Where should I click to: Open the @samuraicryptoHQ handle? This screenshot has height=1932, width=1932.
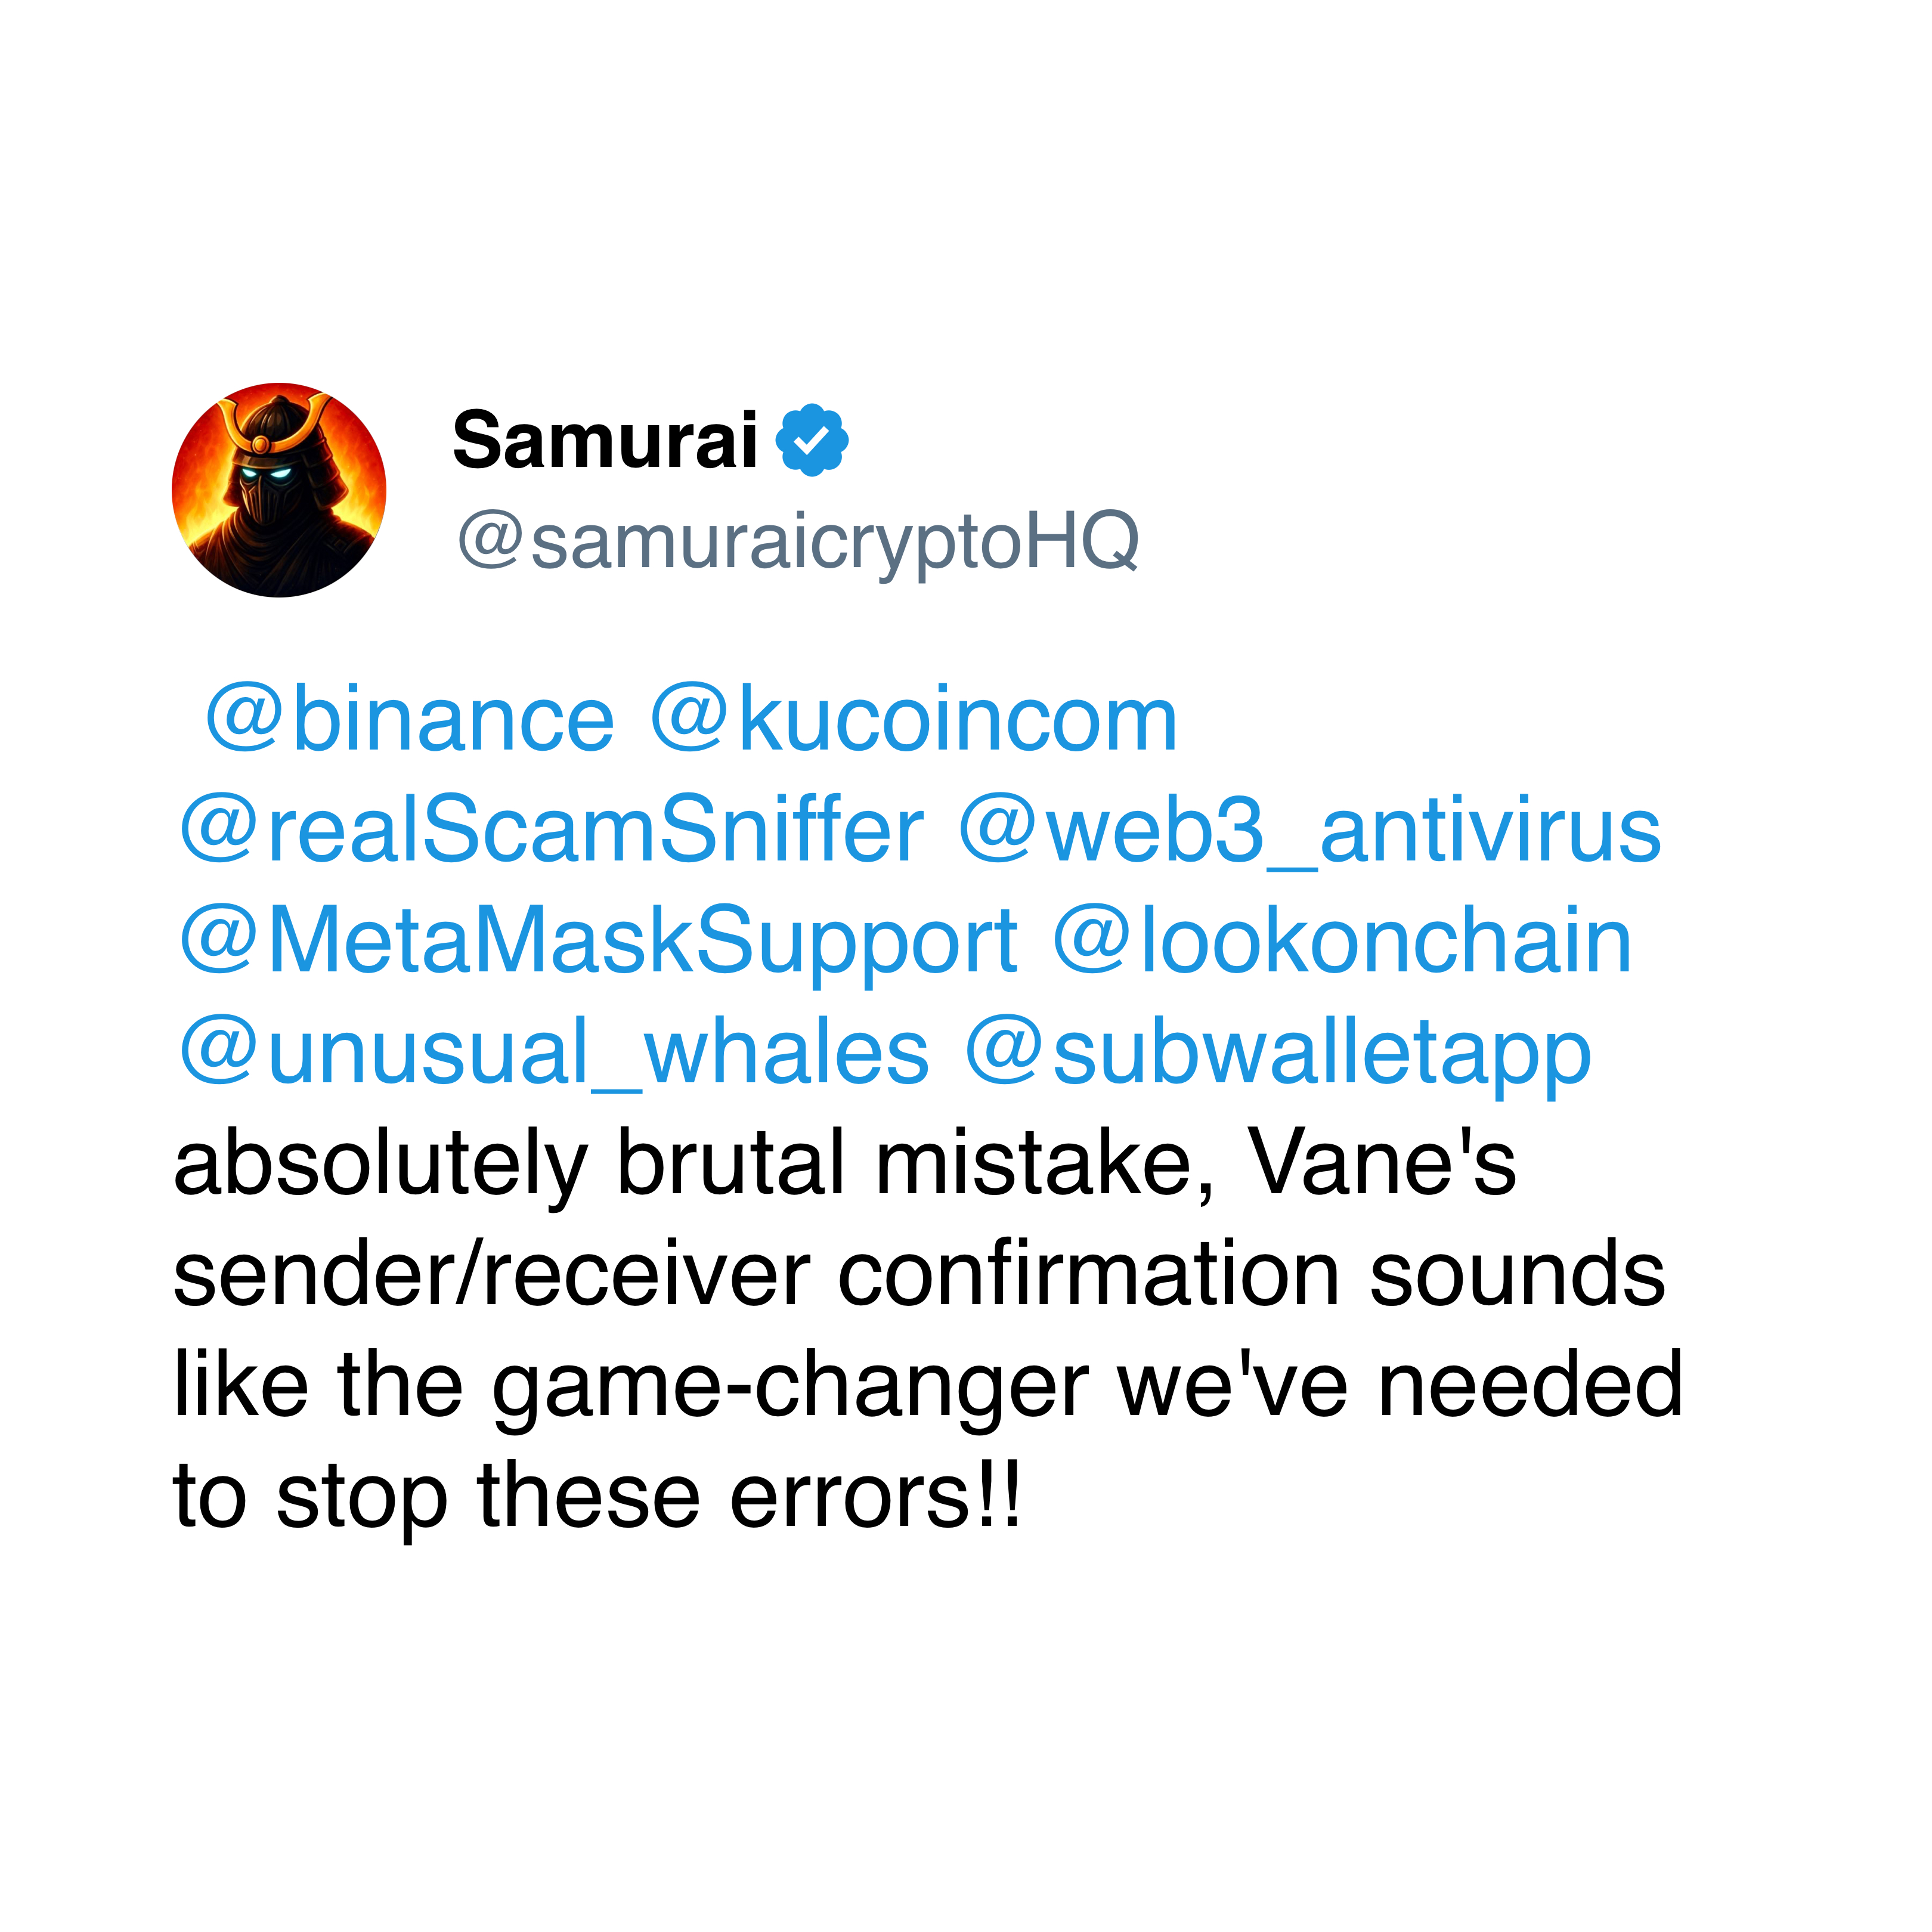[797, 541]
